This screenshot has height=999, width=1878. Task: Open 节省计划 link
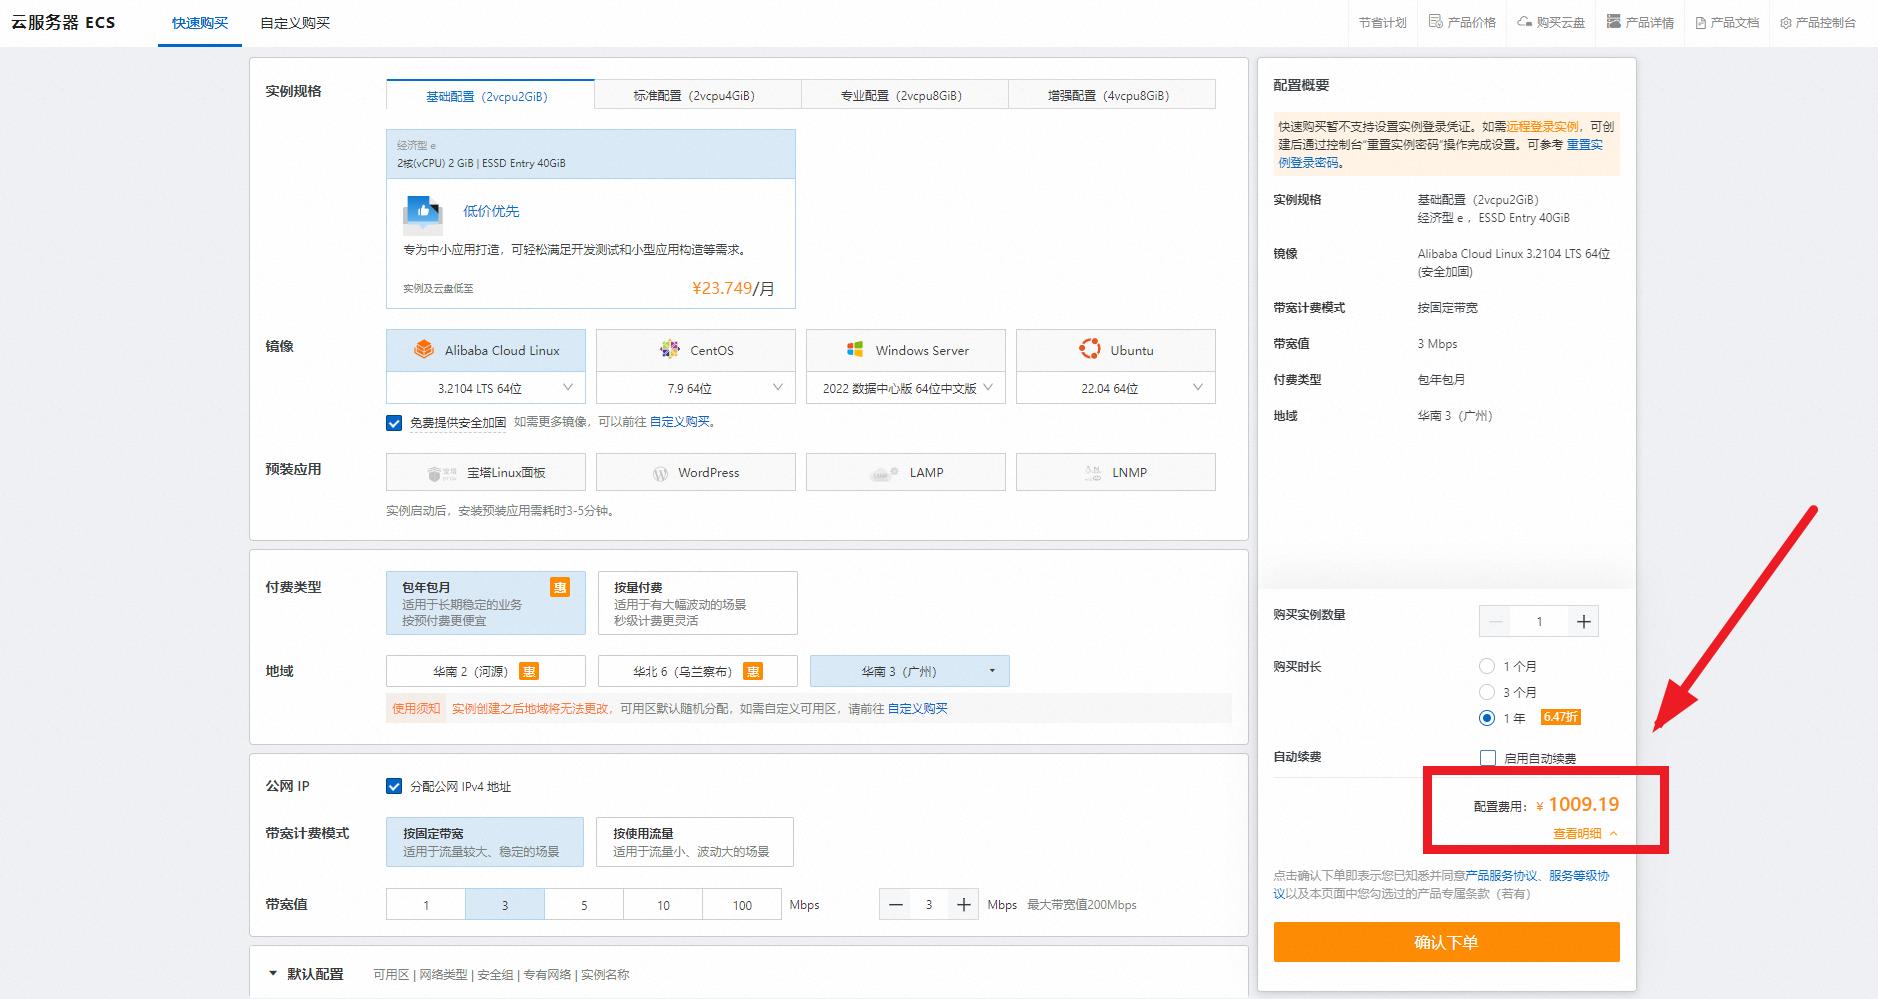[x=1383, y=23]
